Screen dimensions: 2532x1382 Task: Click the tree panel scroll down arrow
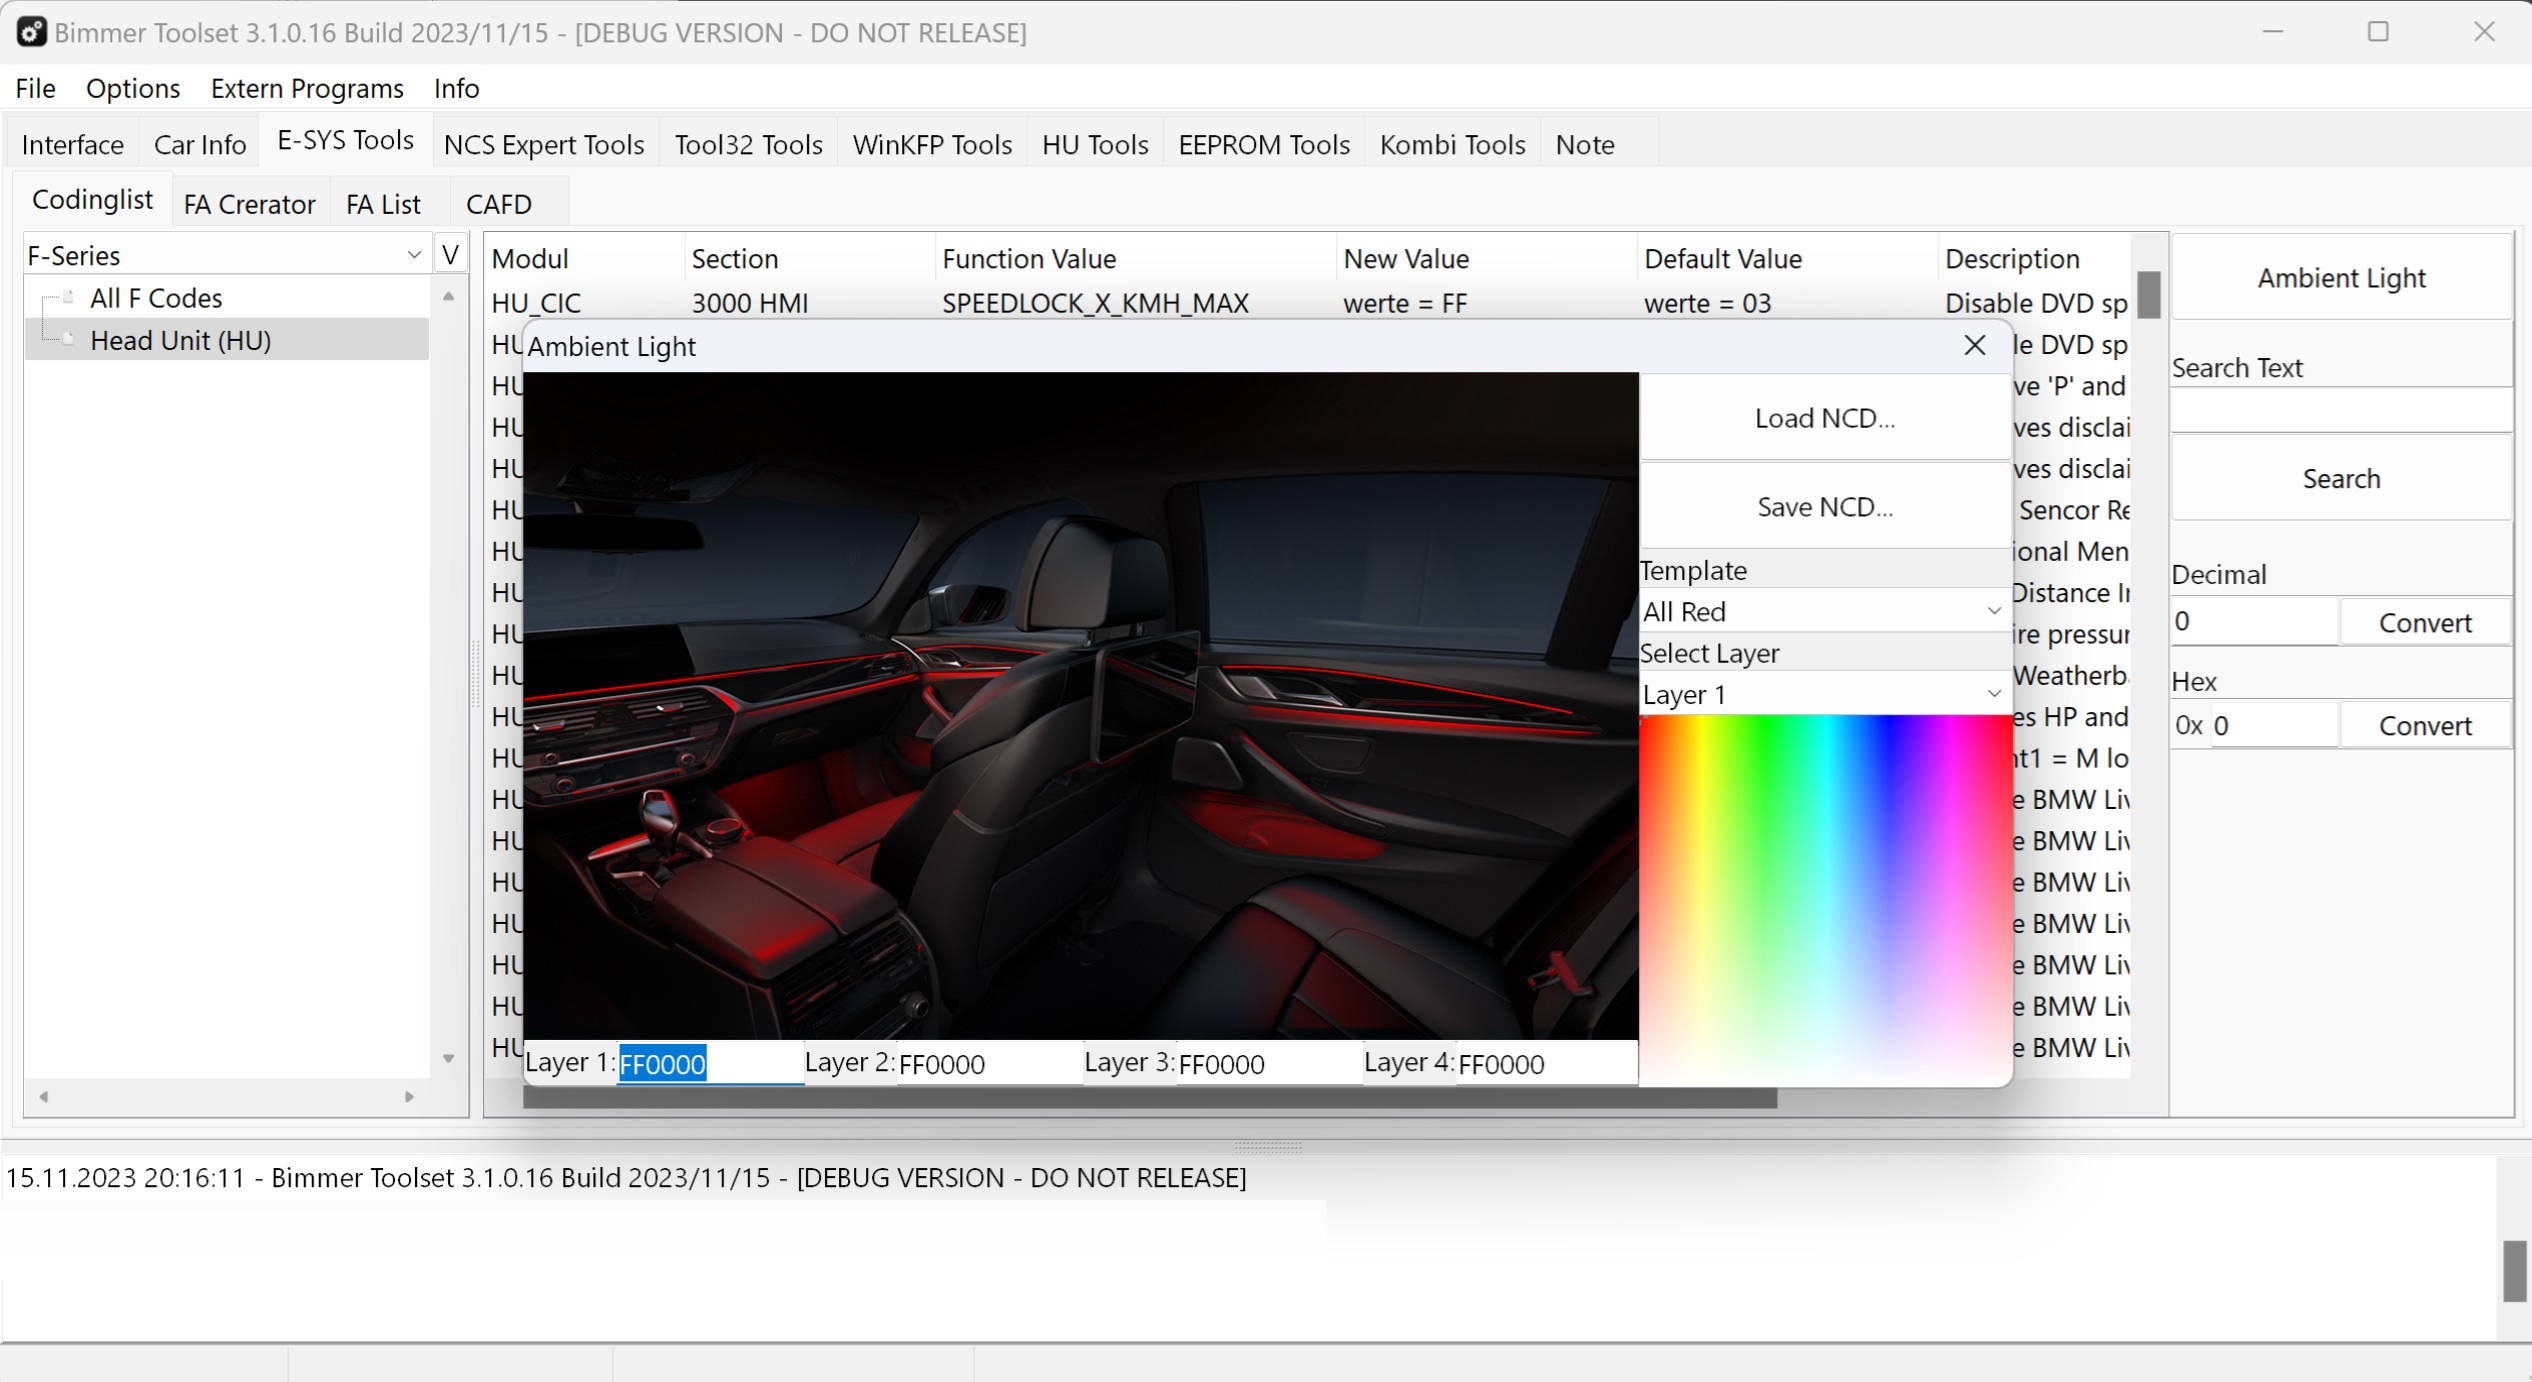tap(448, 1059)
